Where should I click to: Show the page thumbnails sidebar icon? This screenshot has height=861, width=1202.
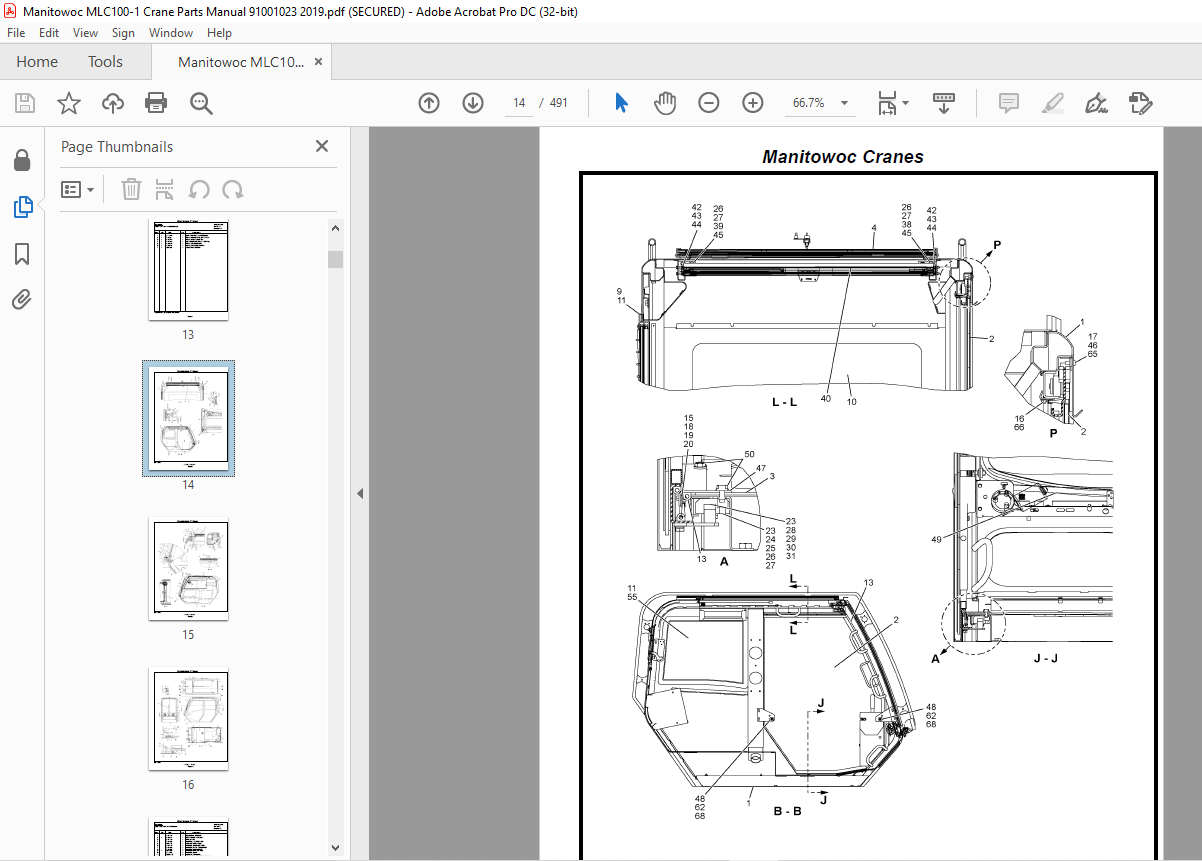[22, 207]
